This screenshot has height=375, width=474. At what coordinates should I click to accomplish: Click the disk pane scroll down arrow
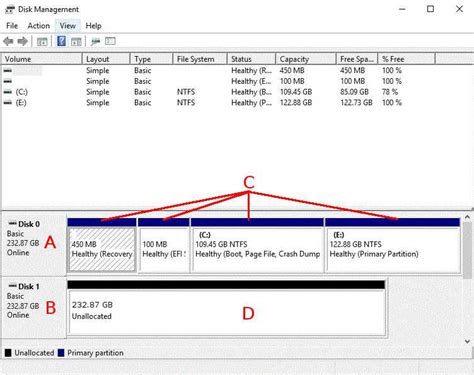click(x=467, y=341)
